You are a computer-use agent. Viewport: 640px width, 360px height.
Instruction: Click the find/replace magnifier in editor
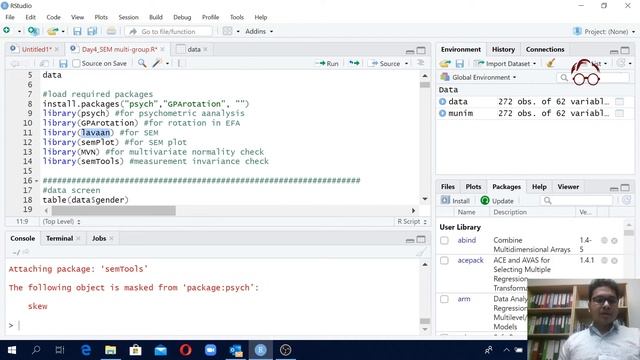tap(142, 63)
